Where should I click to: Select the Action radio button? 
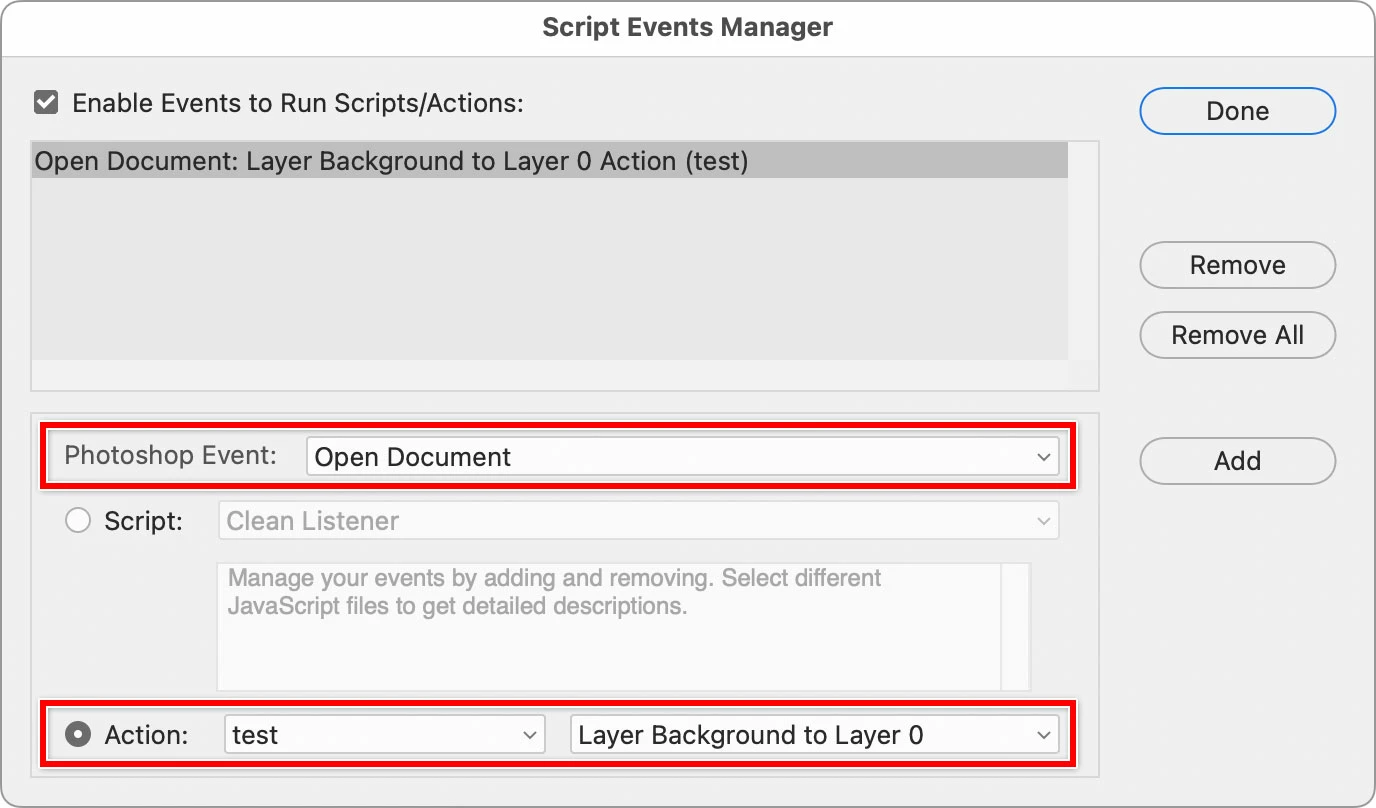78,735
